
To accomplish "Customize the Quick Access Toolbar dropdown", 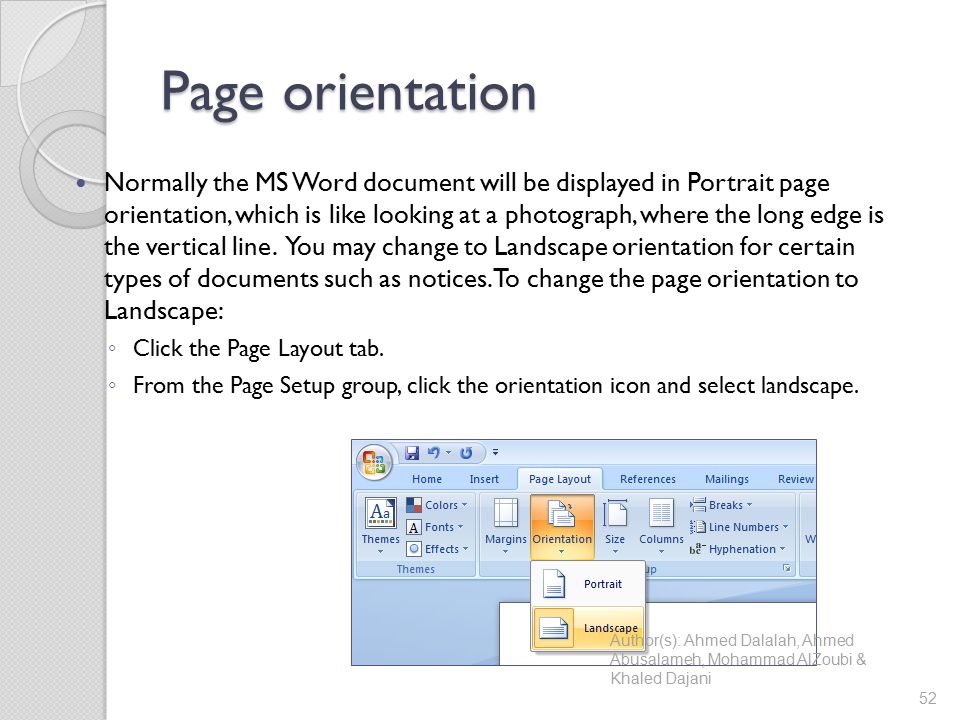I will click(x=495, y=452).
